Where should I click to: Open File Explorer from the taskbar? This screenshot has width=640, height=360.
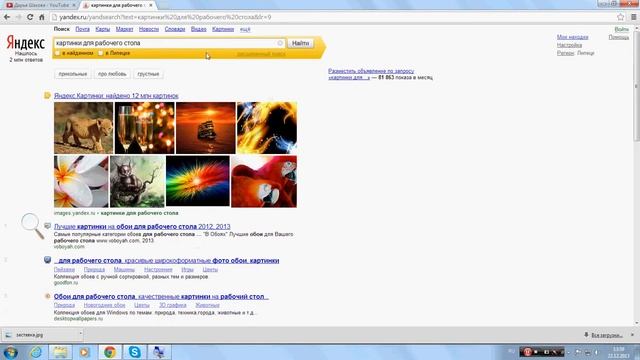[60, 352]
